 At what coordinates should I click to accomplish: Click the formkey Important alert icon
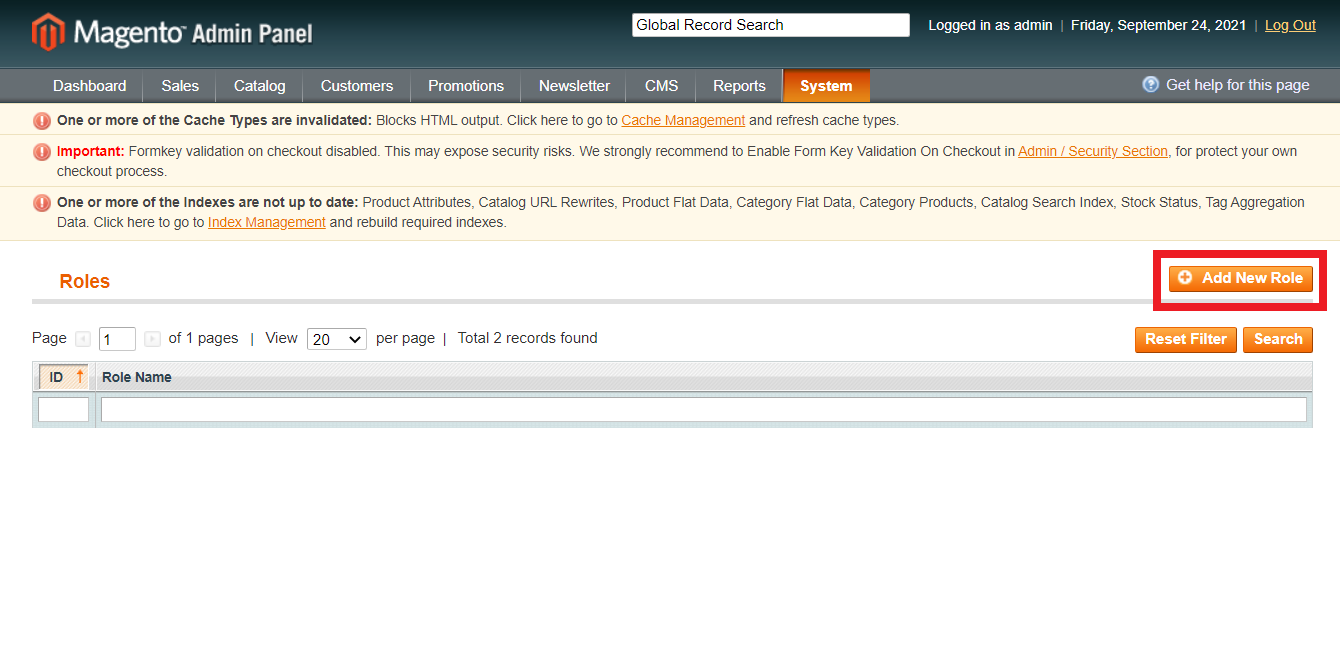[42, 152]
